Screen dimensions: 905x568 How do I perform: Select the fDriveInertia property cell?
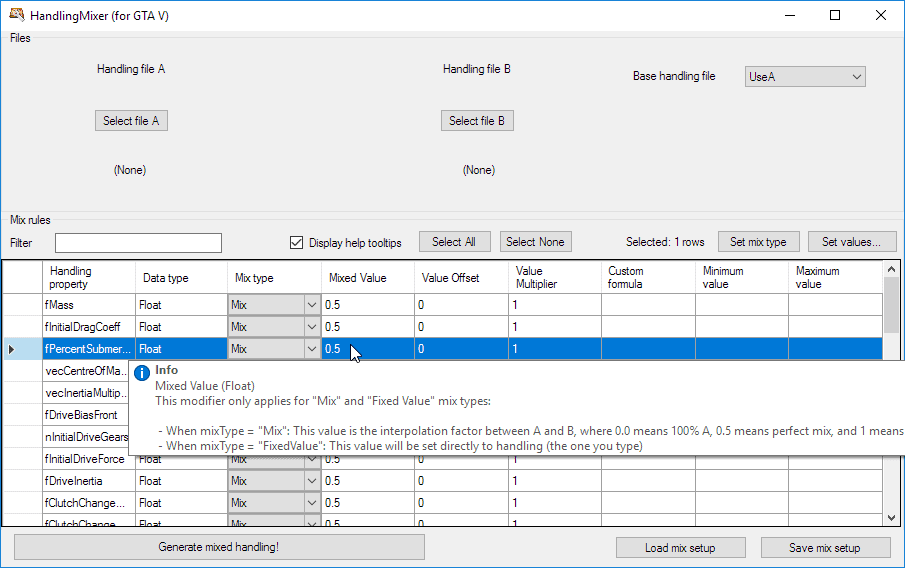tap(89, 481)
